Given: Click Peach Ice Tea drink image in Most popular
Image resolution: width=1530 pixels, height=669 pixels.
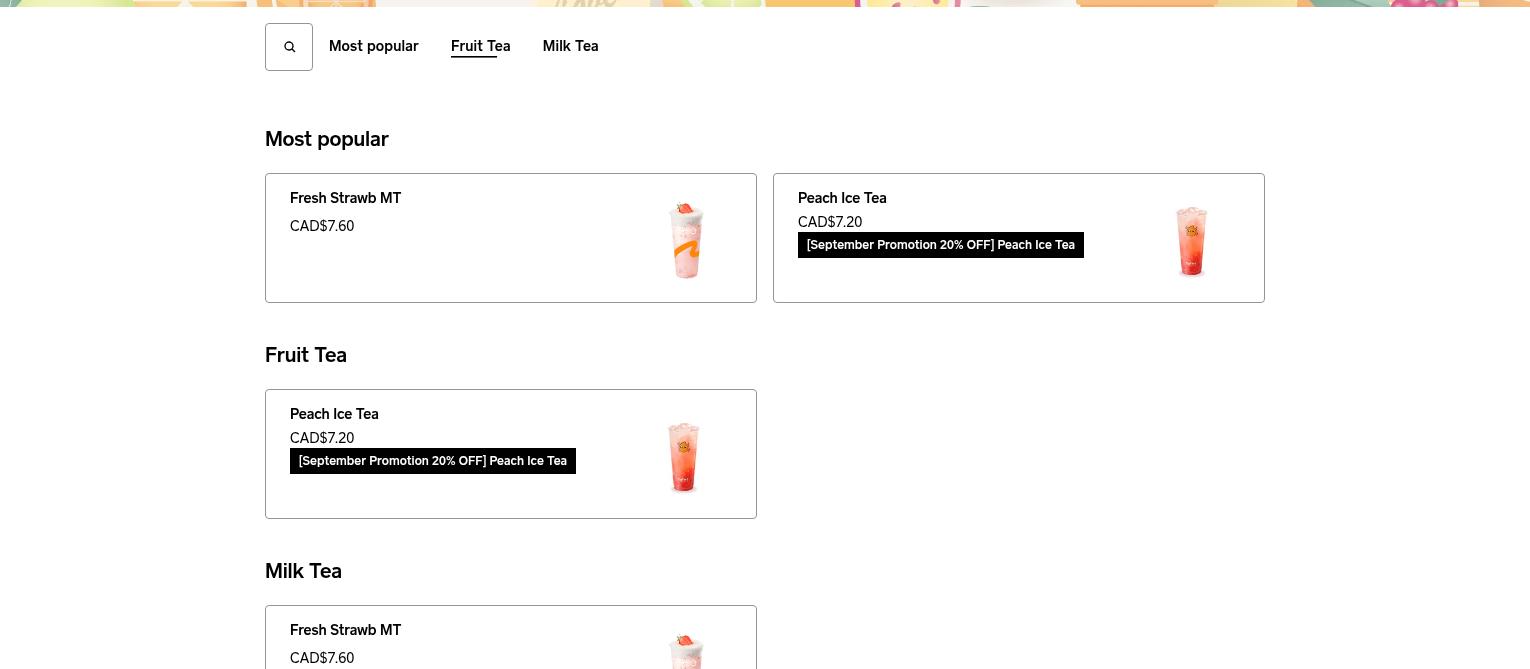Looking at the screenshot, I should click(x=1191, y=240).
